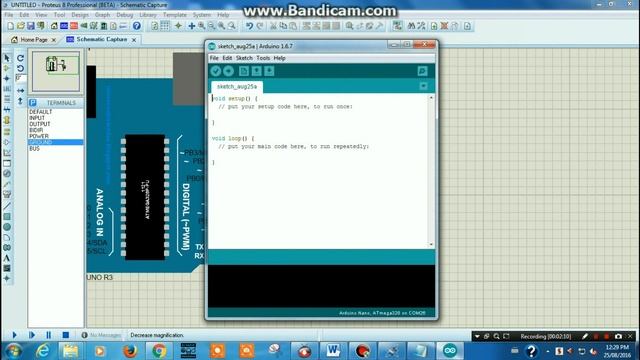Image resolution: width=640 pixels, height=360 pixels.
Task: Click Save Project disk icon in Proteus
Action: coord(31,26)
